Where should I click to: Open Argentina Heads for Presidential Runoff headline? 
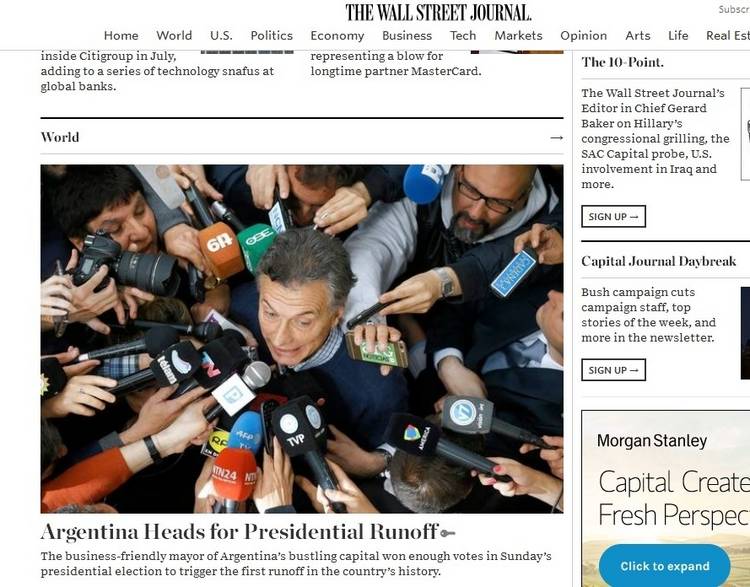point(240,532)
